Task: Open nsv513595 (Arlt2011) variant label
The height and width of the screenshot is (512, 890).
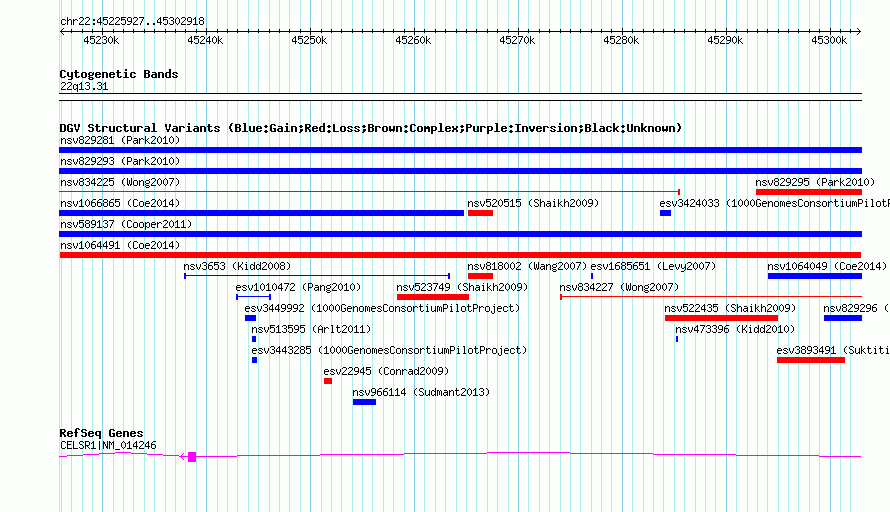Action: (311, 329)
